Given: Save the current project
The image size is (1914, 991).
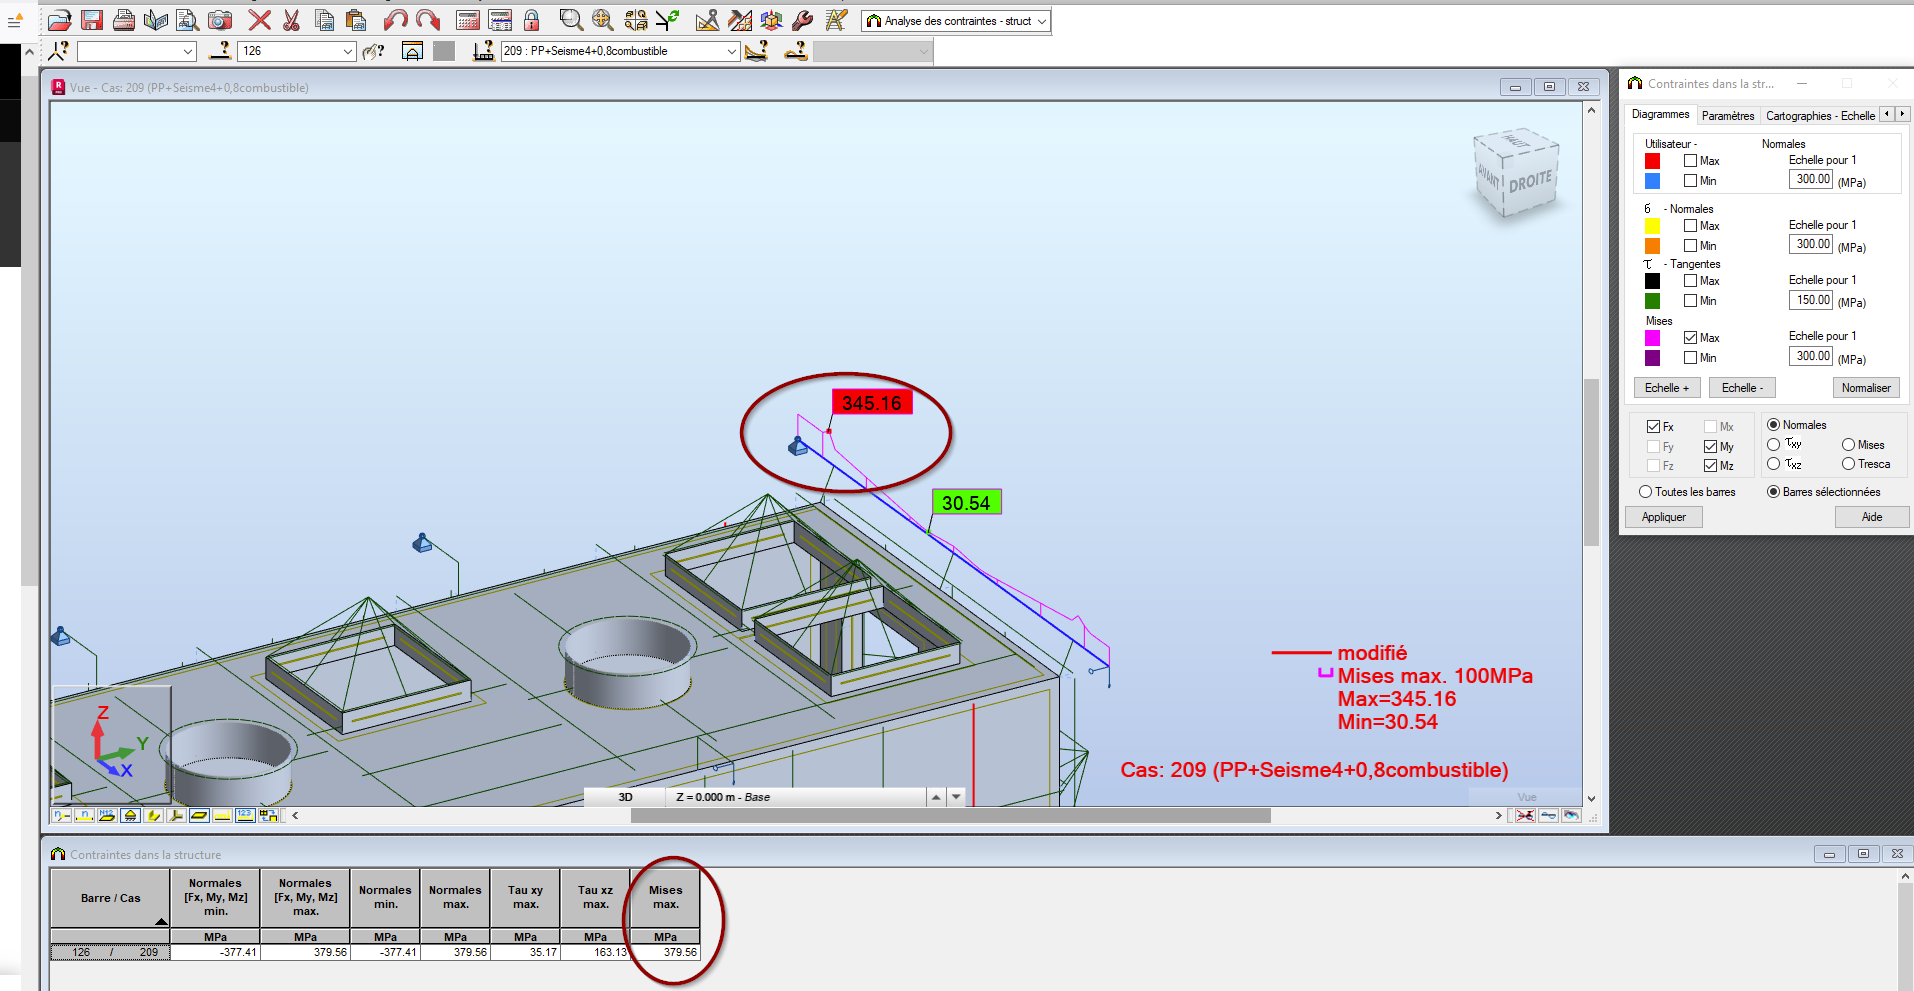Looking at the screenshot, I should click(x=92, y=20).
